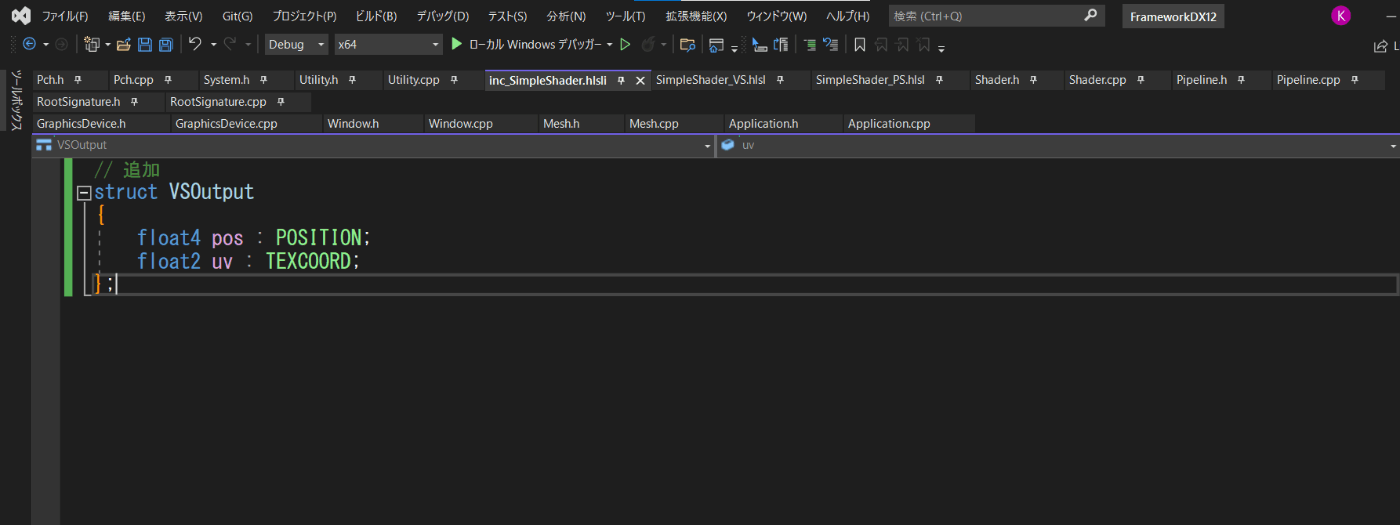Open the x64 platform dropdown
This screenshot has width=1400, height=525.
(388, 44)
